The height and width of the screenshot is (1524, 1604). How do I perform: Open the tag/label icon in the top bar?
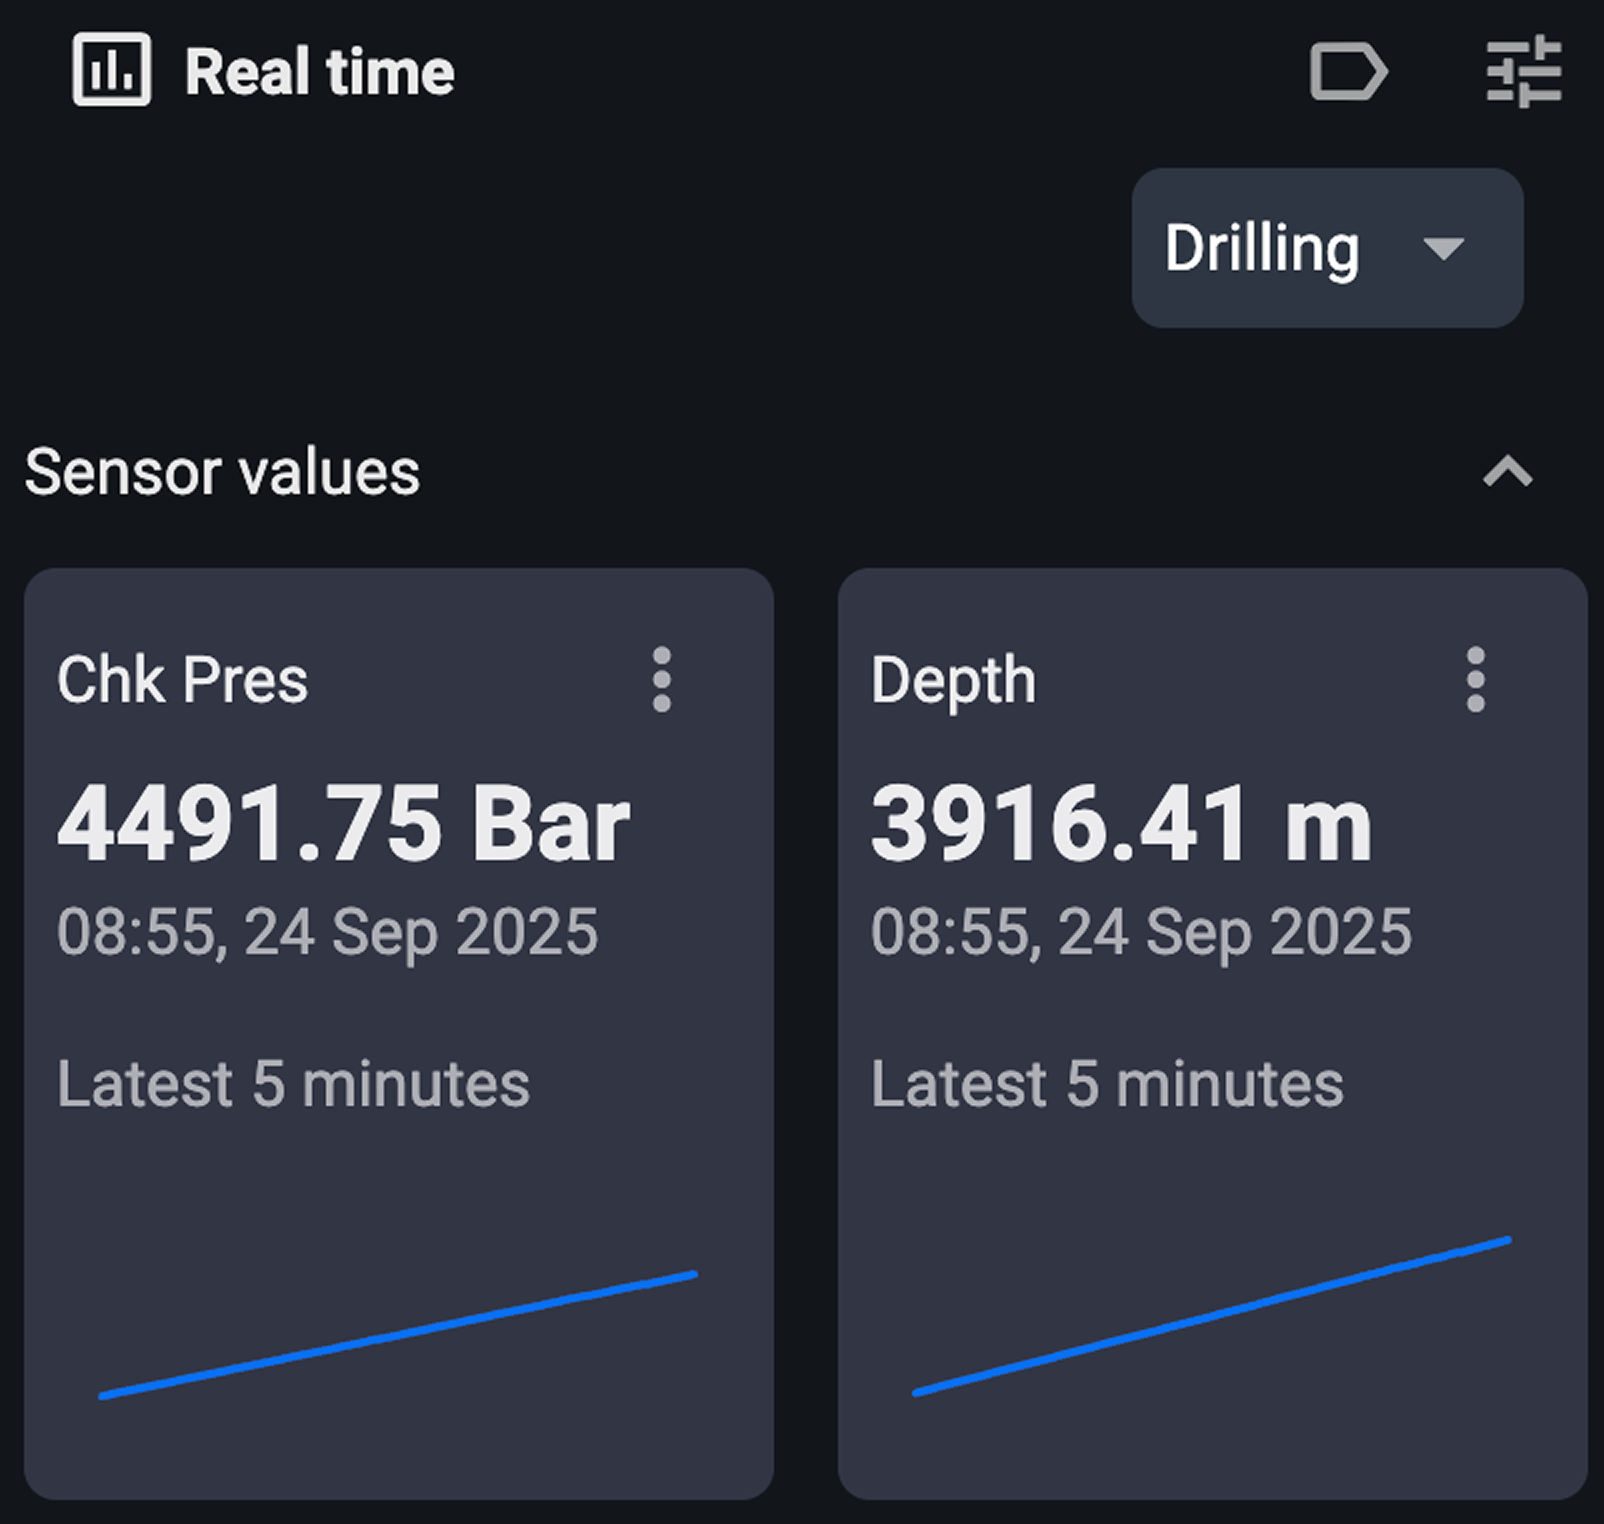tap(1348, 70)
